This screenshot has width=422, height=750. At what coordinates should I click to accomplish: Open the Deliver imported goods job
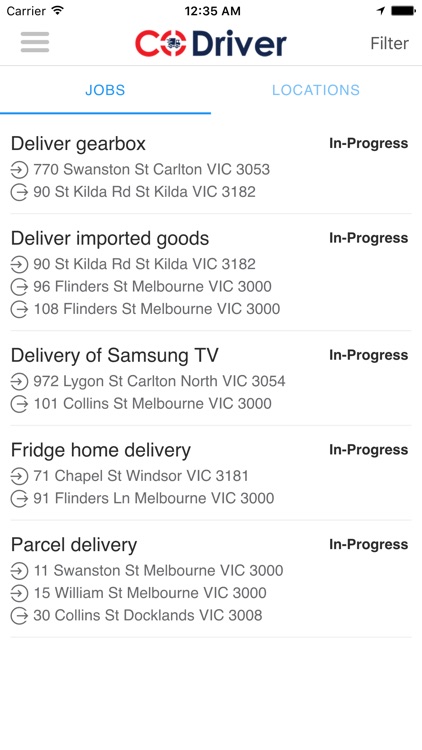[x=211, y=273]
